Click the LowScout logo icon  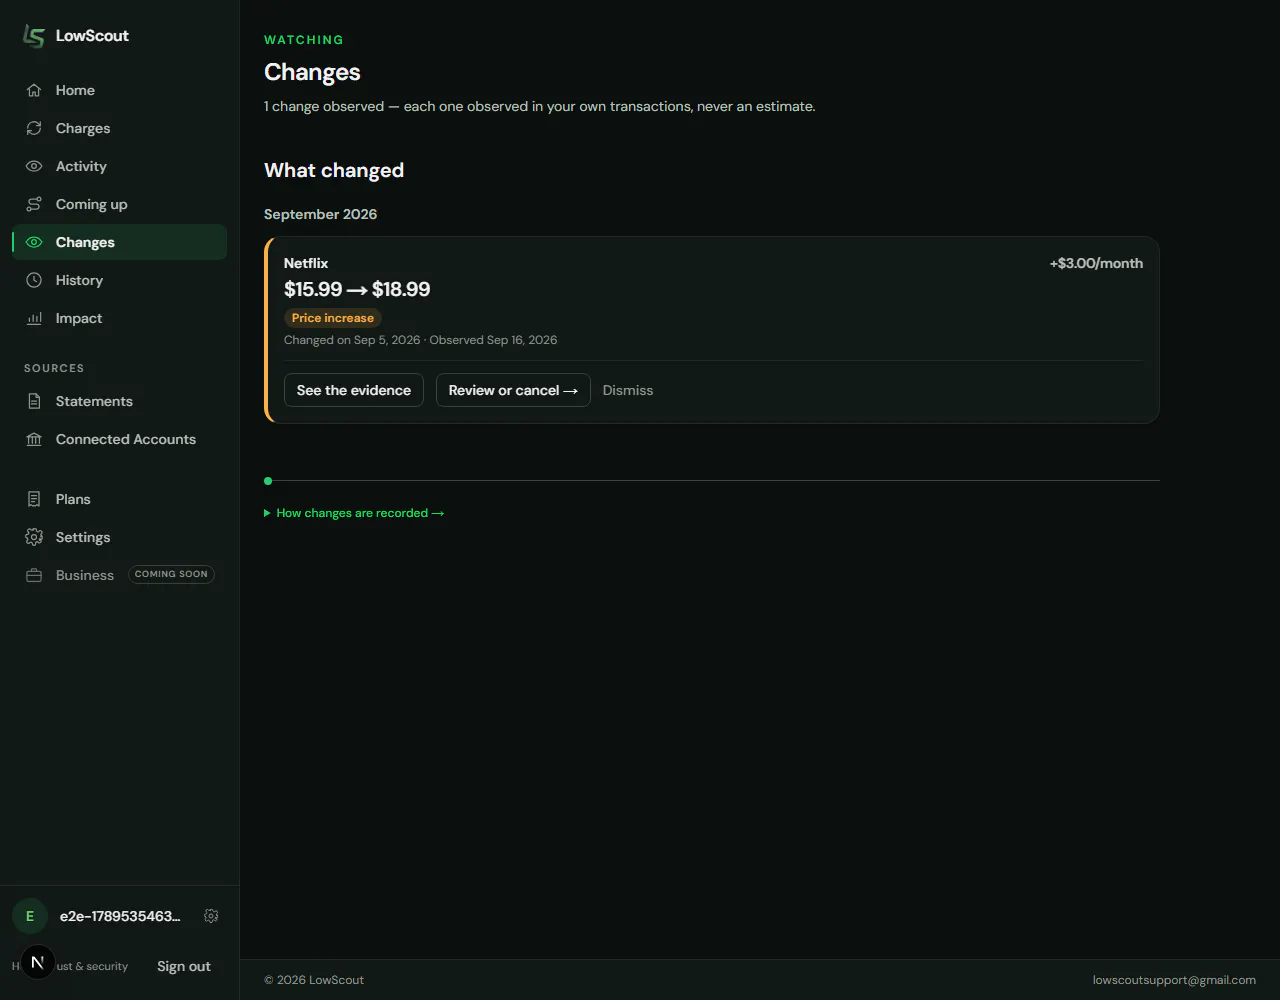point(34,36)
